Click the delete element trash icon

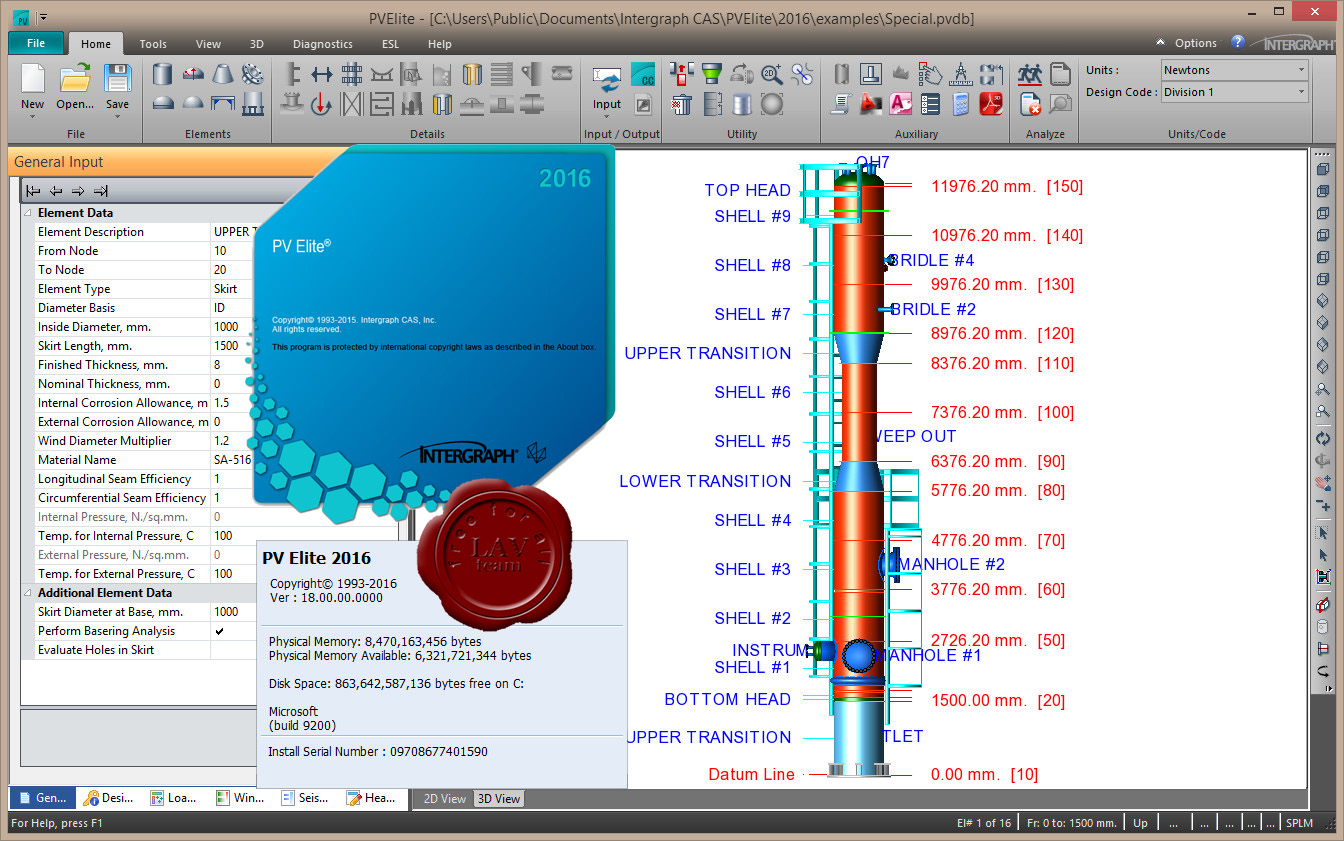point(681,103)
